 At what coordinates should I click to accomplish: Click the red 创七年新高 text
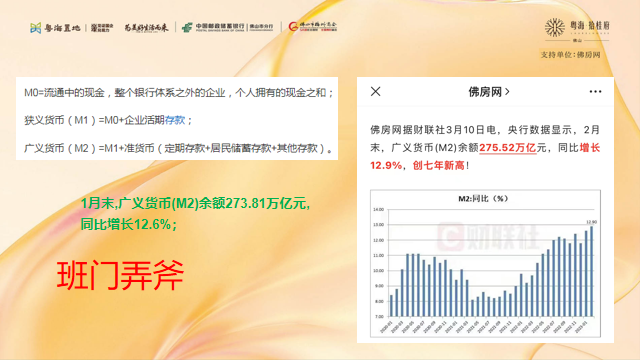pos(438,165)
